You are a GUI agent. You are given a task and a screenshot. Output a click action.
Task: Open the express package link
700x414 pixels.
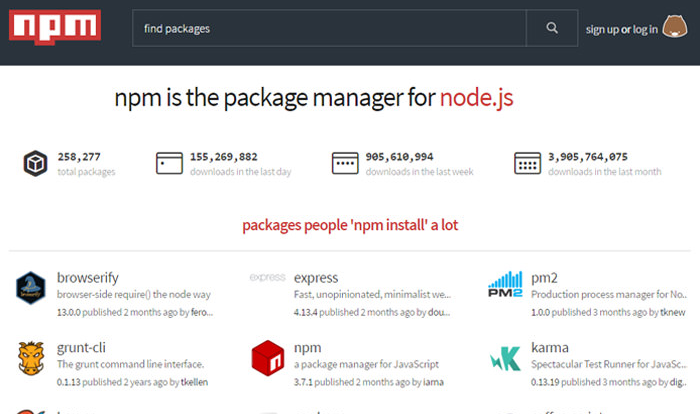pos(316,278)
